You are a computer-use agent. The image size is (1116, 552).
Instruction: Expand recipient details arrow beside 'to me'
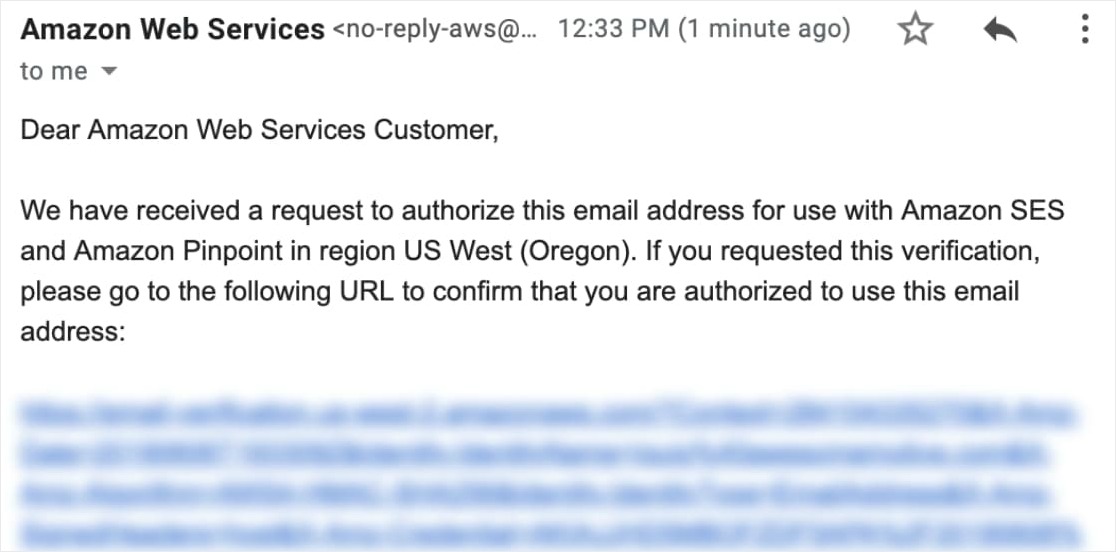click(x=109, y=71)
